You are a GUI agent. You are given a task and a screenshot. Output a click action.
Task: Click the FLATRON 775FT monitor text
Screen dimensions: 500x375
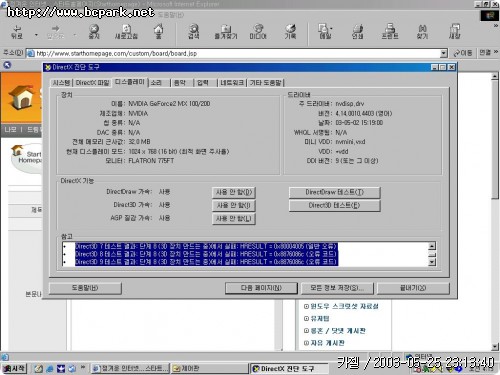(x=151, y=161)
